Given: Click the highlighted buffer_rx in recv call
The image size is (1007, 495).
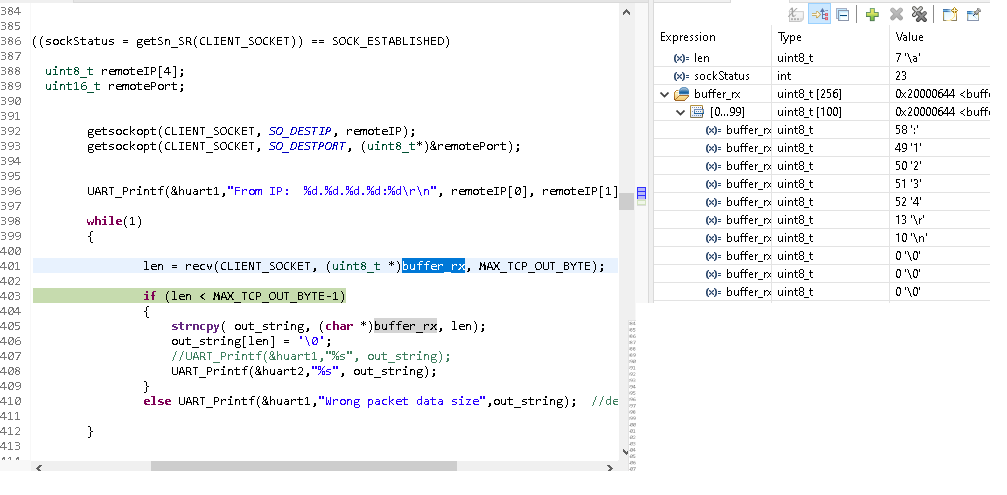Looking at the screenshot, I should point(433,266).
